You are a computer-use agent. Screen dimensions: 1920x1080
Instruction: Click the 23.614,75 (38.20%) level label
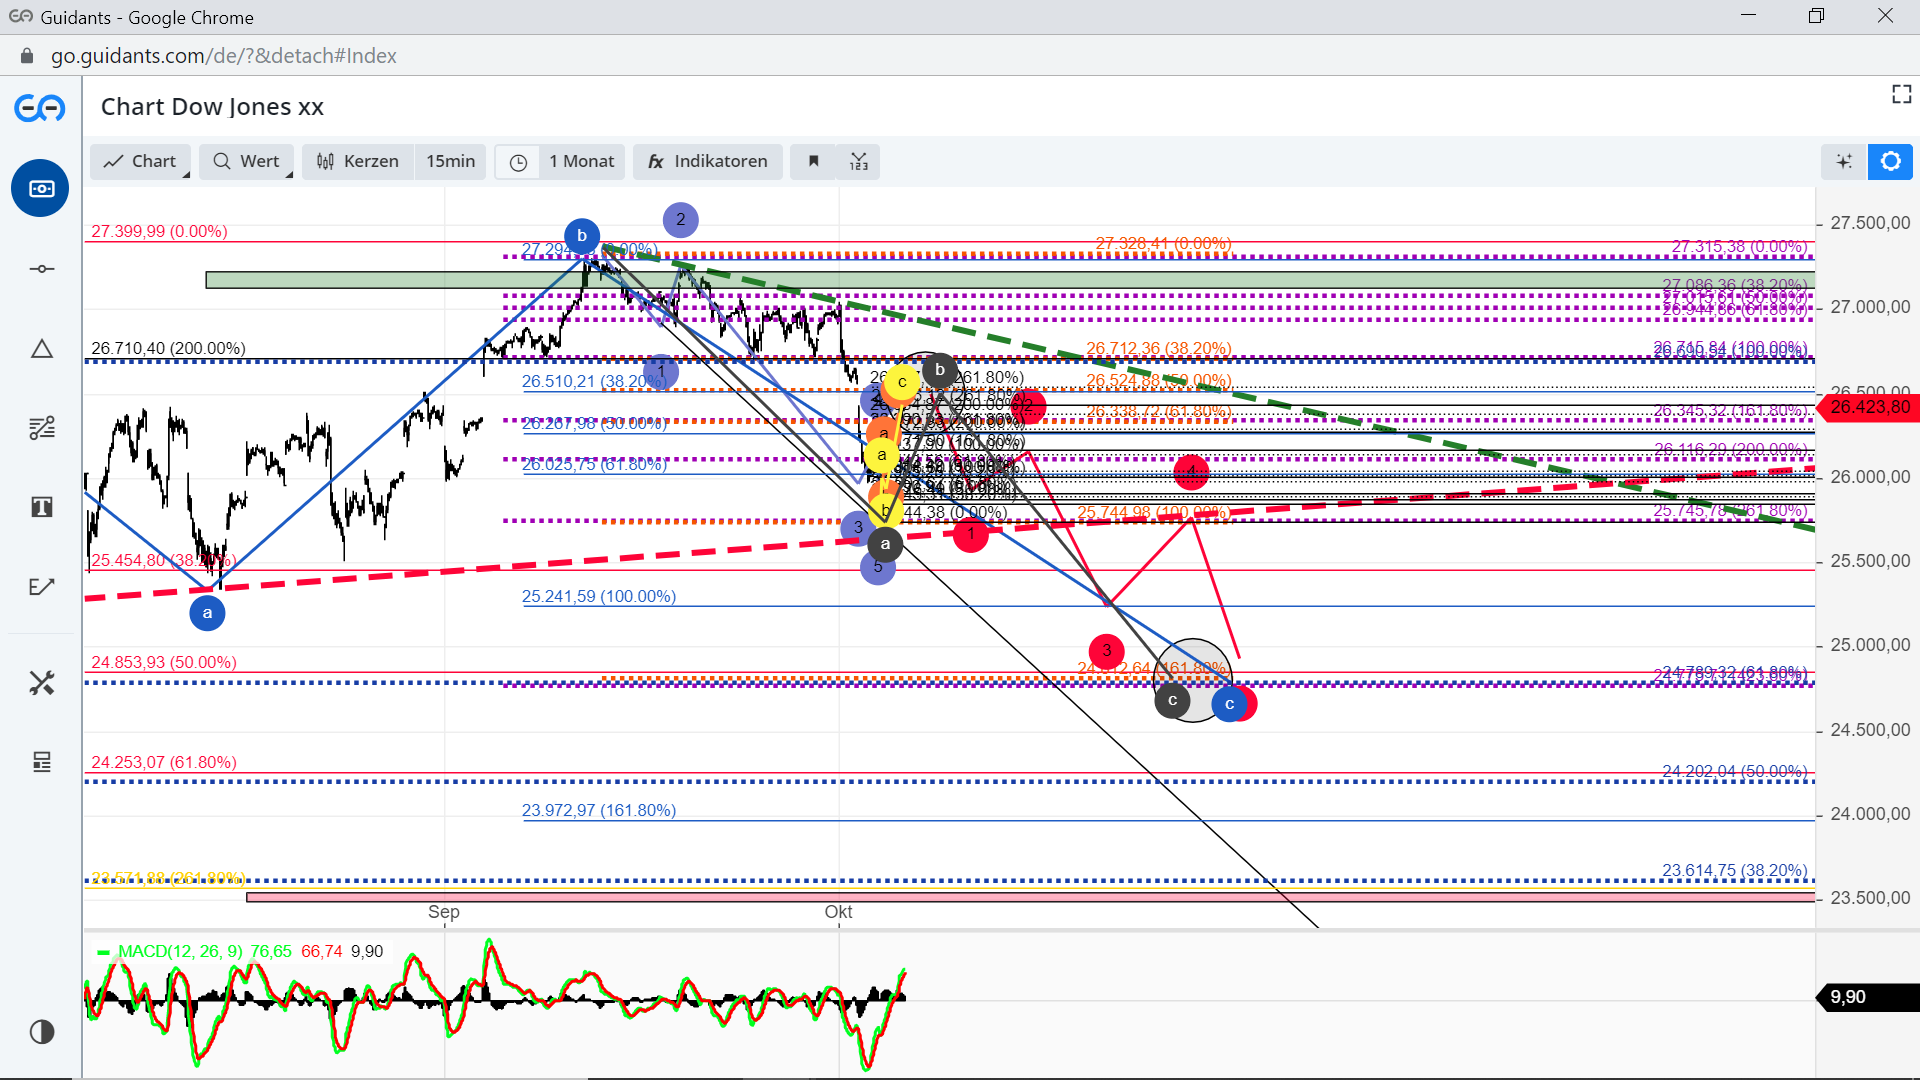[x=1735, y=870]
